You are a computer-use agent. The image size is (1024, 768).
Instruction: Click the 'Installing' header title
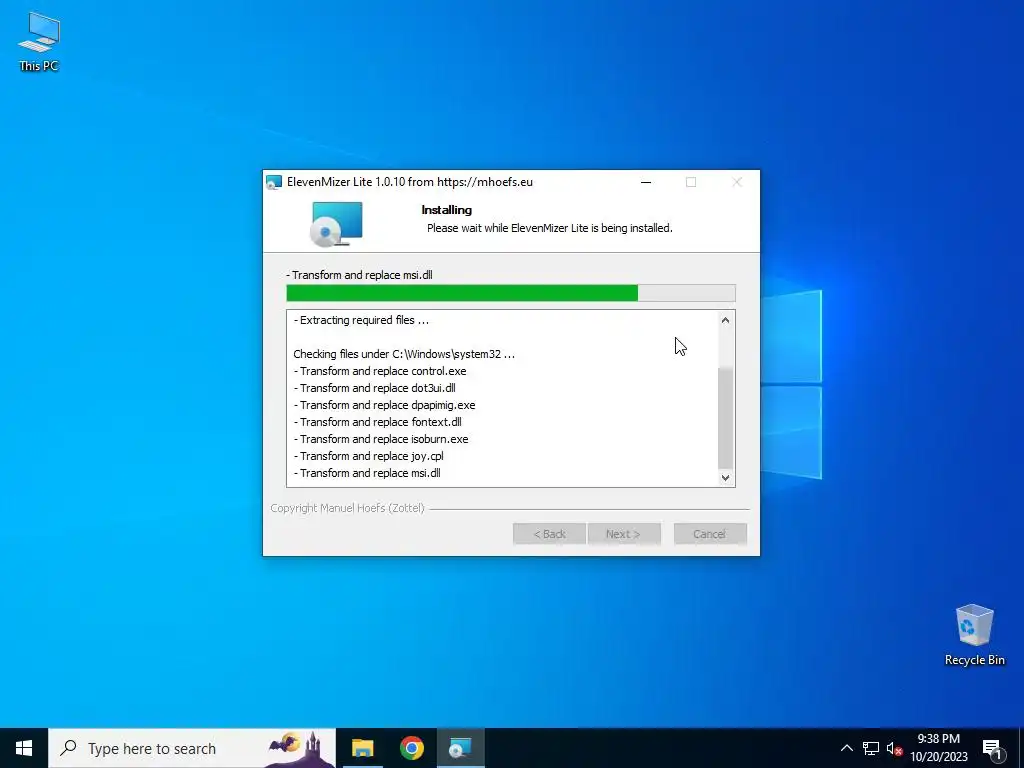(447, 210)
